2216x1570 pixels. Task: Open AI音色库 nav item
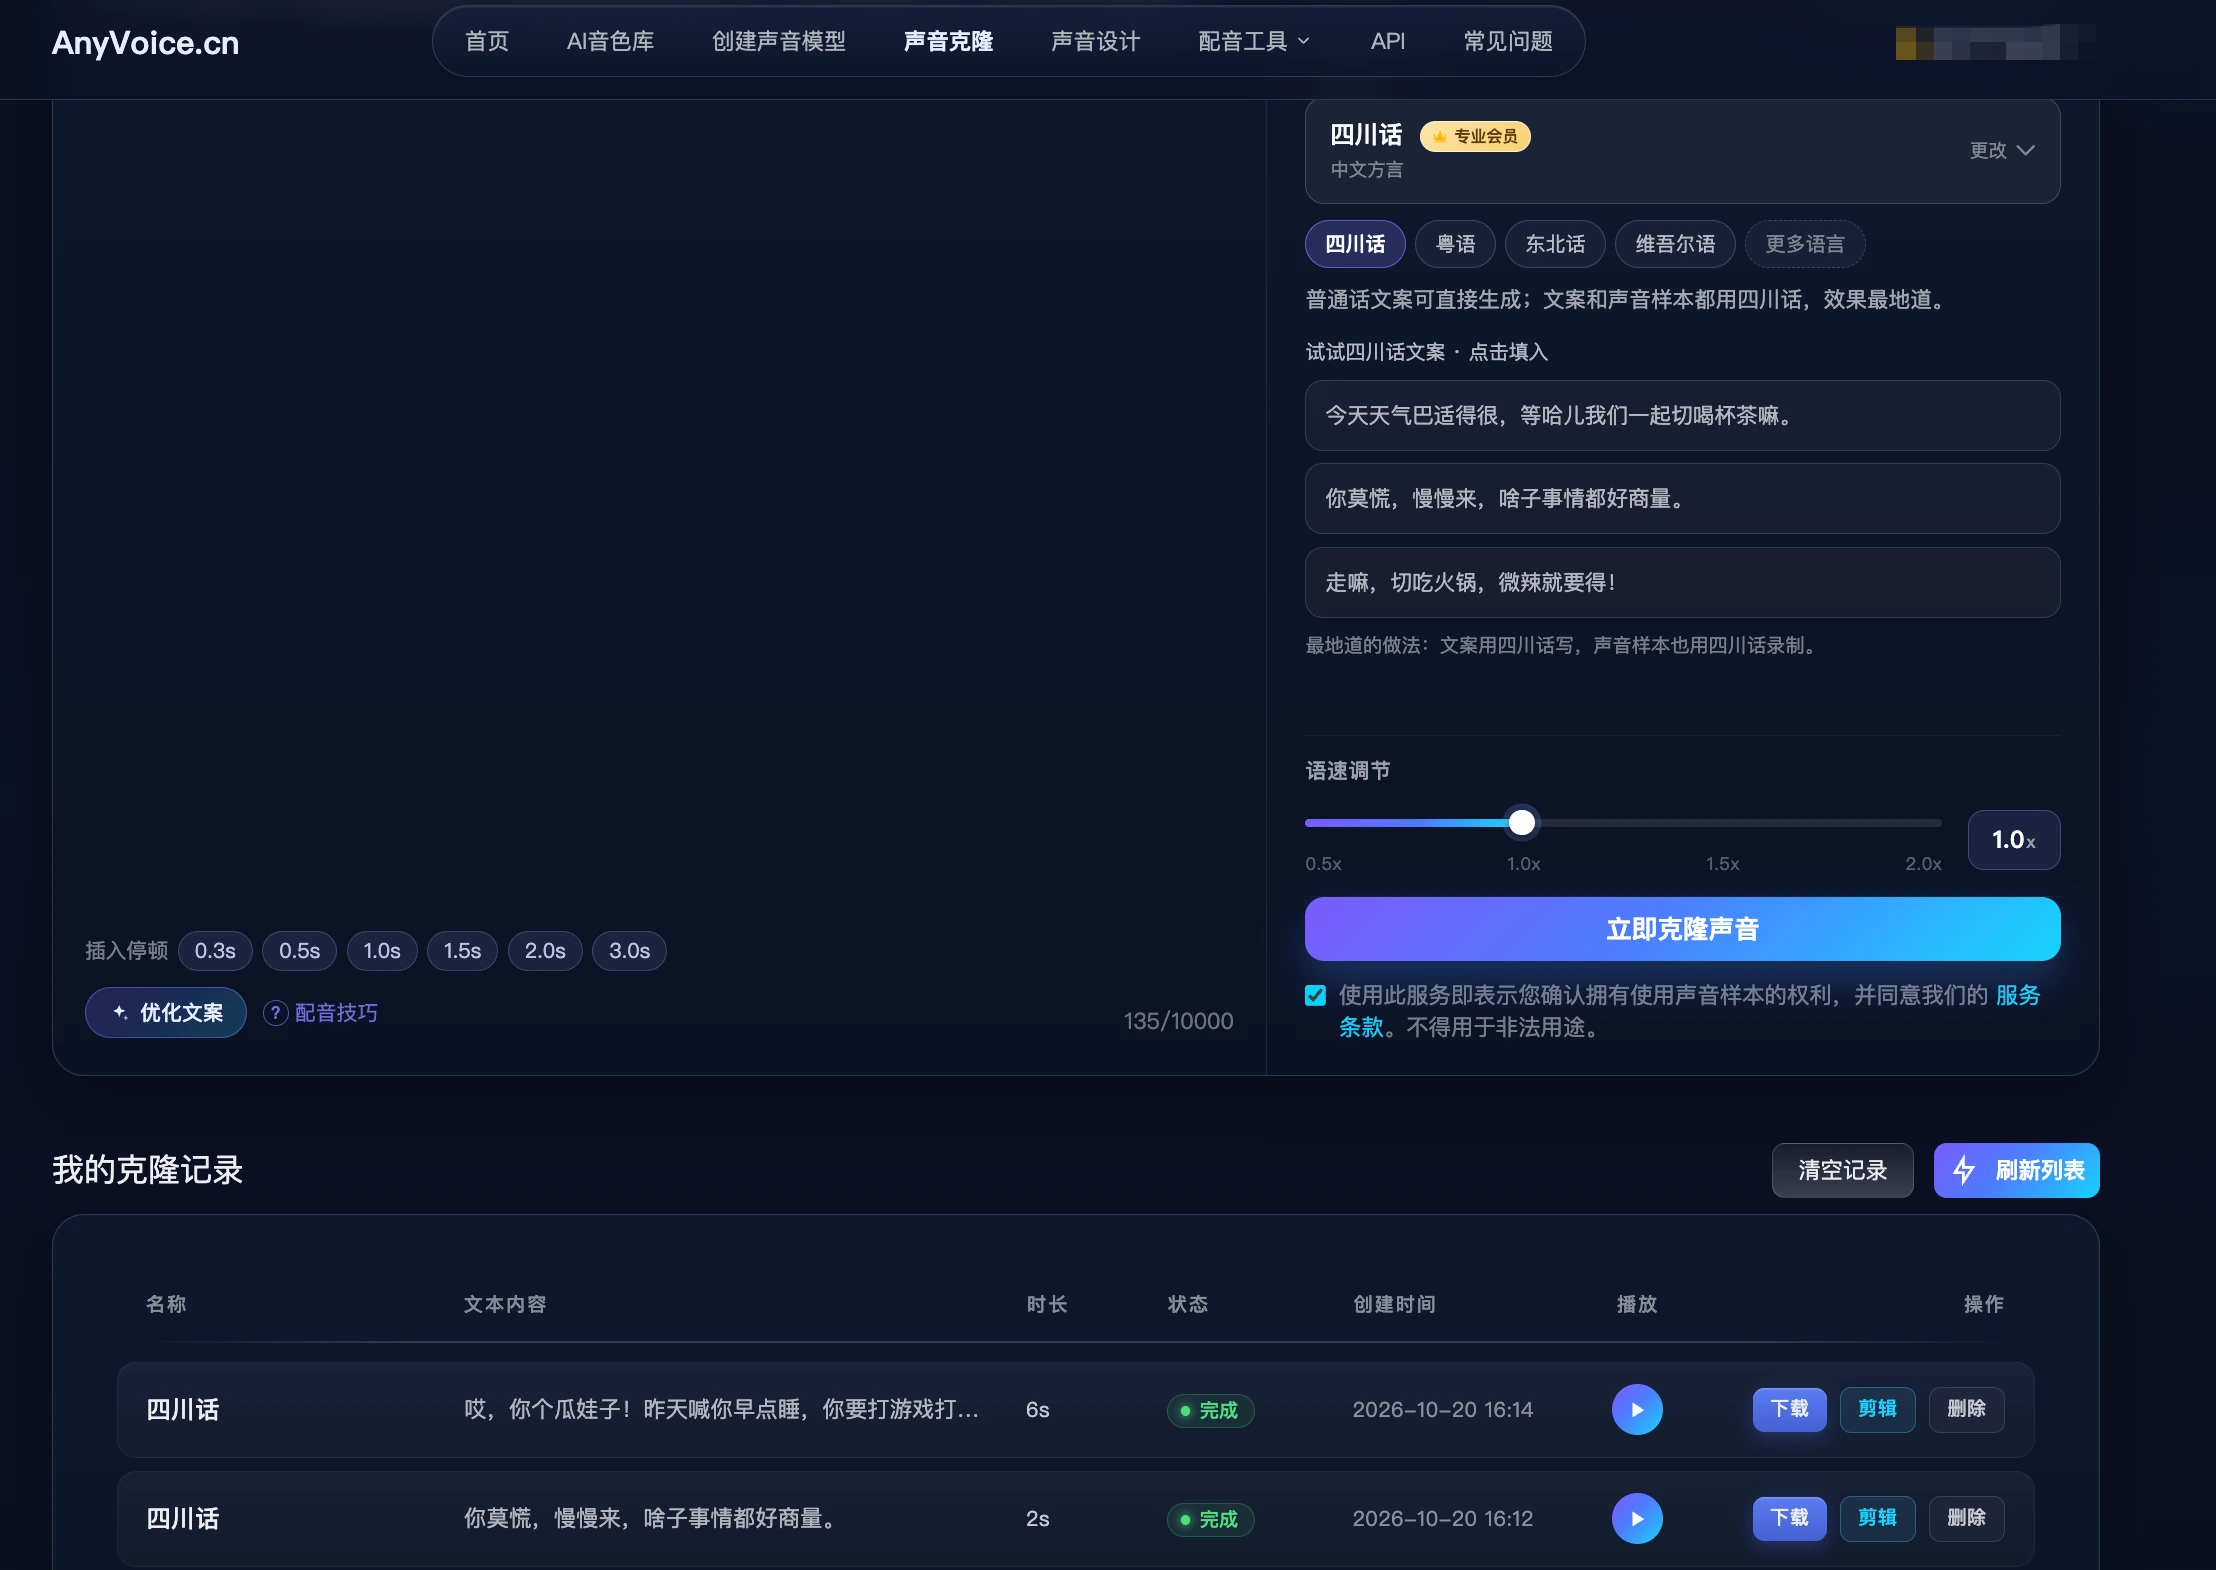click(610, 41)
